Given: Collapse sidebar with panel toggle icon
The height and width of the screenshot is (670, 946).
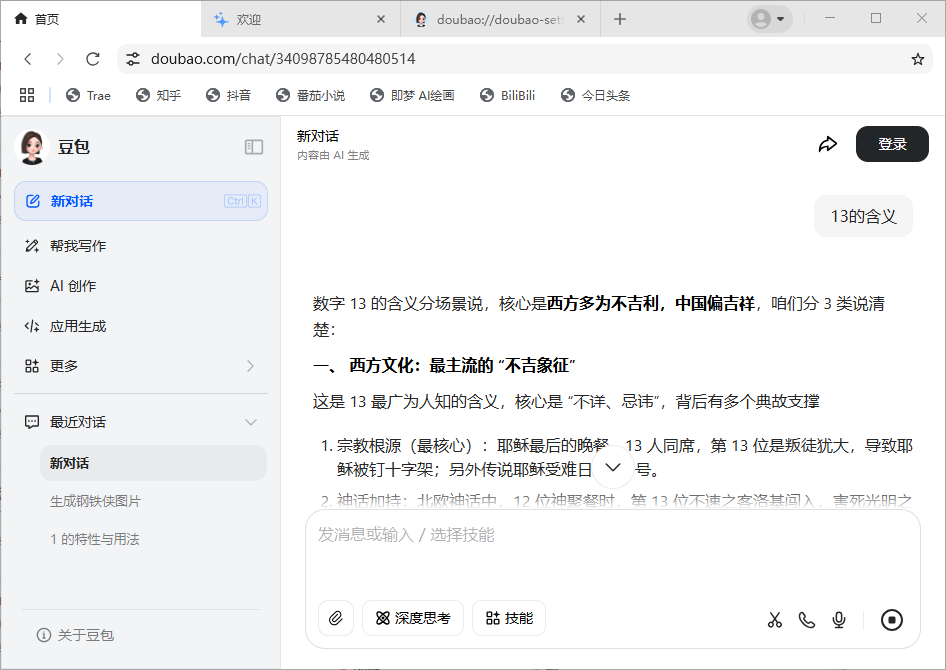Looking at the screenshot, I should 254,147.
